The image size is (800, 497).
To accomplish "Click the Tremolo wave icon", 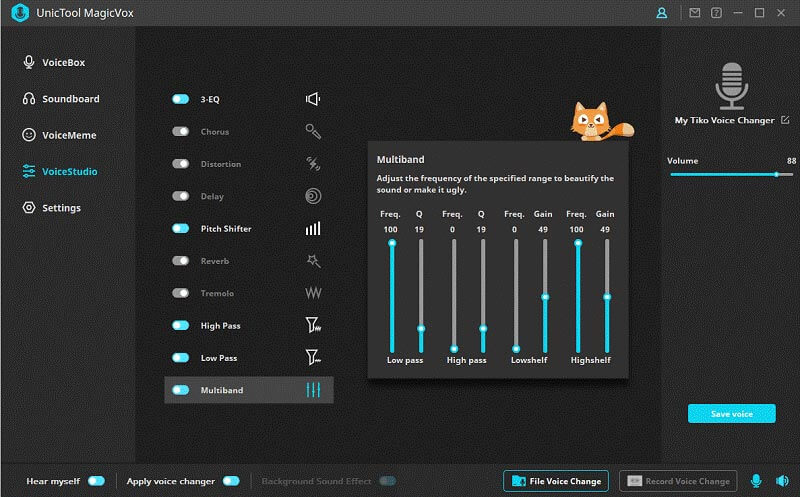I will click(313, 293).
